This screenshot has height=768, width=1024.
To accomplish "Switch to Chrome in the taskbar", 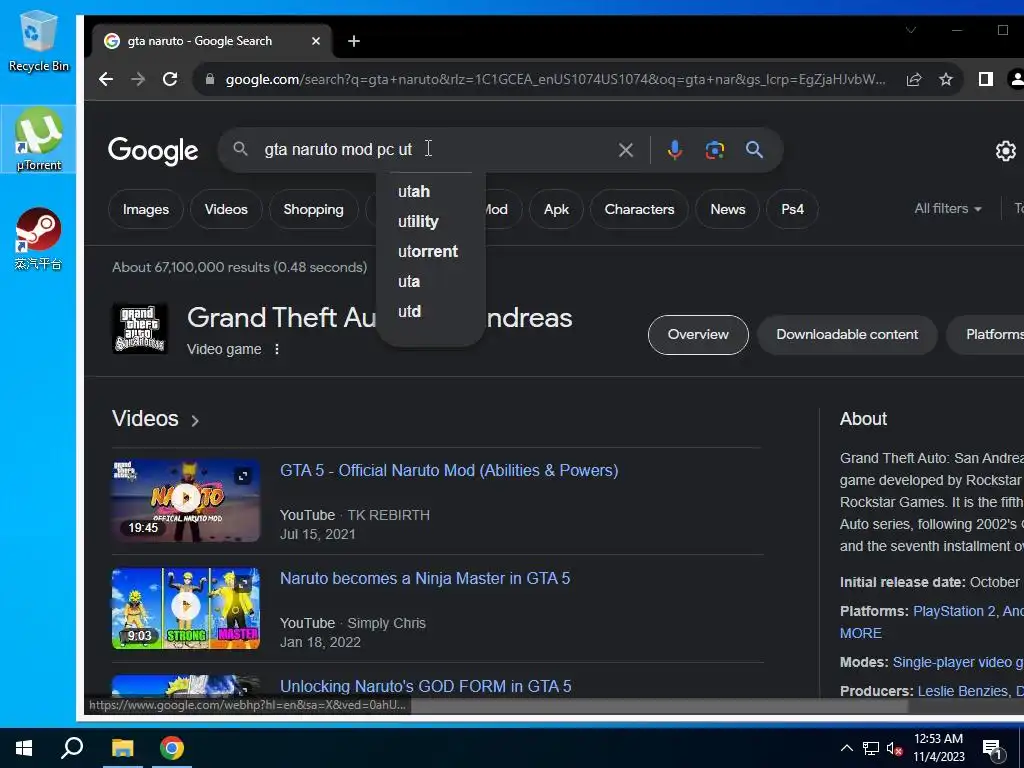I will pos(172,748).
